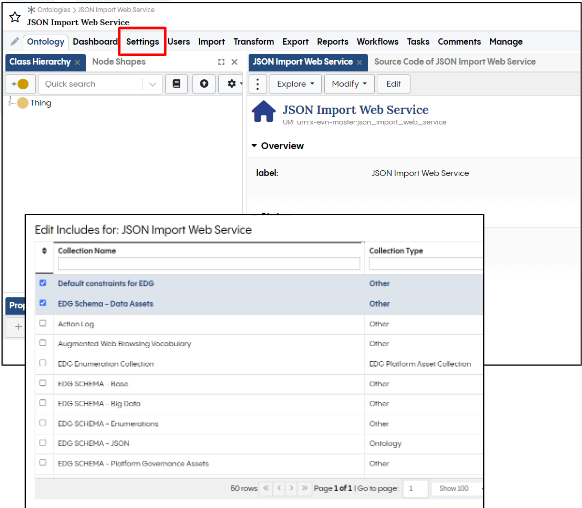Open the Settings tab
582x508 pixels.
pos(143,42)
